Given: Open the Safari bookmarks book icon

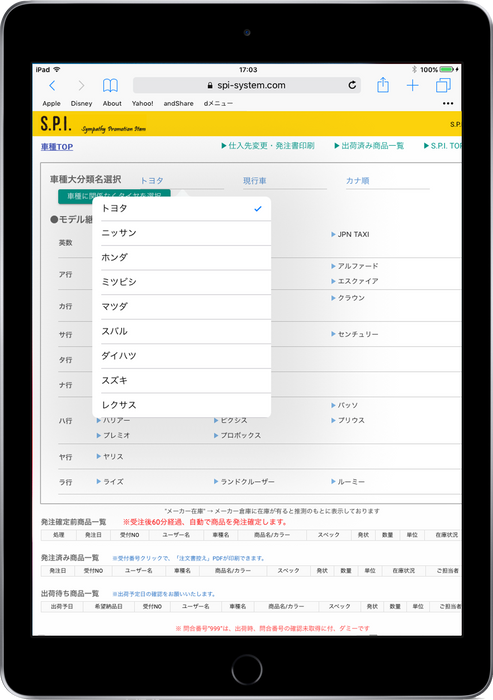Looking at the screenshot, I should (x=110, y=85).
